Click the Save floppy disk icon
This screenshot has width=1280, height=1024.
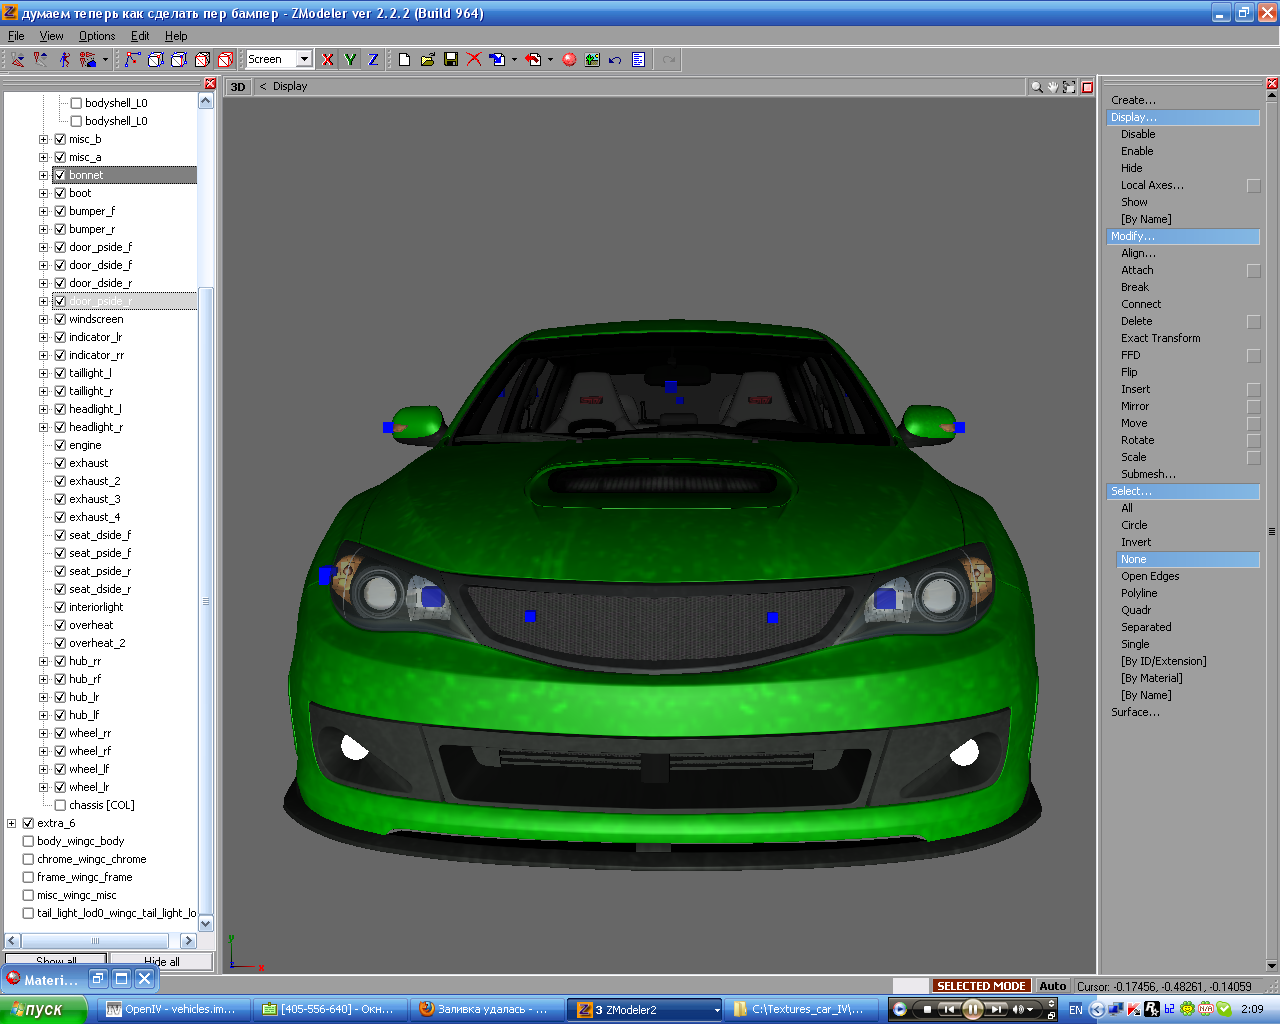(451, 60)
